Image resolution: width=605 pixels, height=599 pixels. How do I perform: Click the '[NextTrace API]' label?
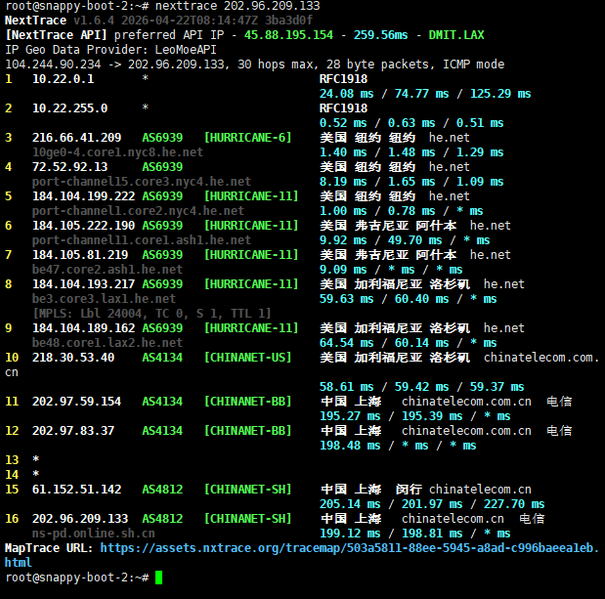click(56, 35)
